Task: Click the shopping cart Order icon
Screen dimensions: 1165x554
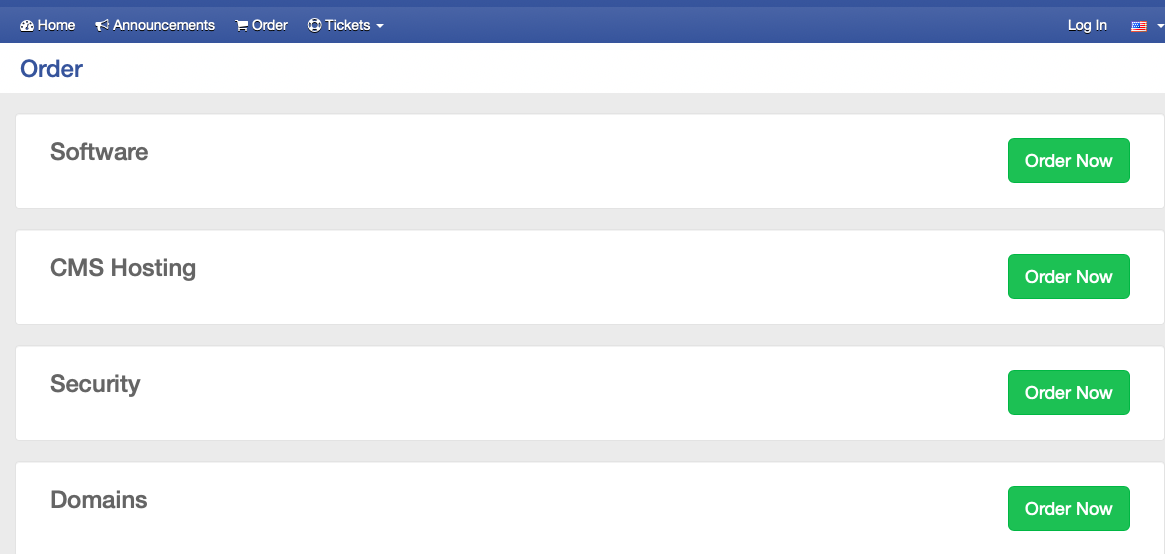Action: click(x=242, y=26)
